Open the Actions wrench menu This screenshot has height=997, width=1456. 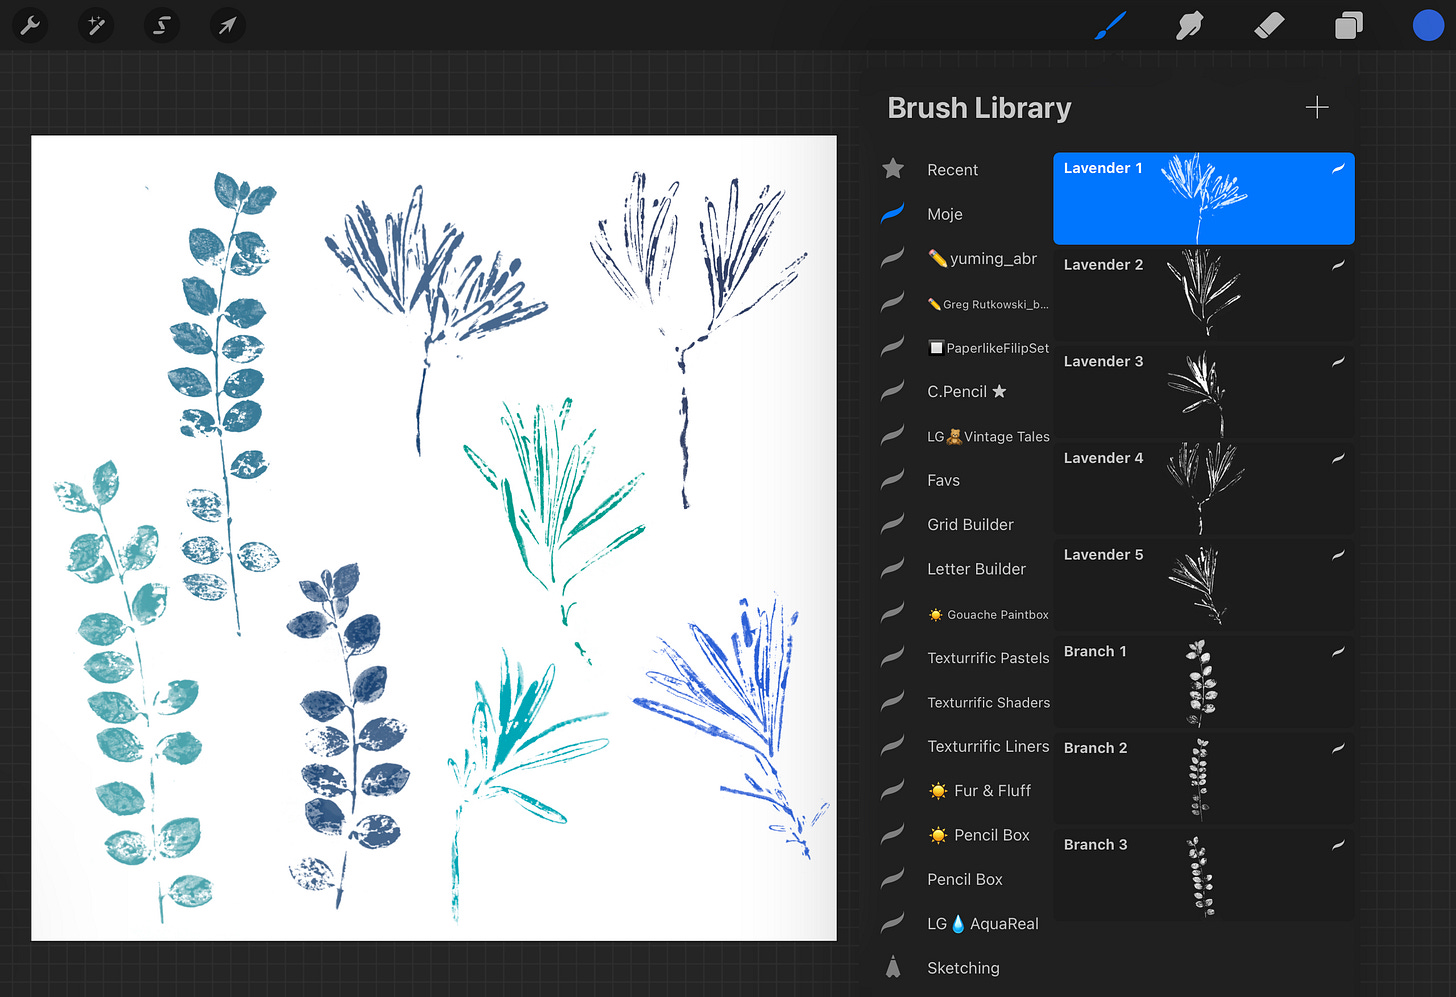tap(30, 25)
